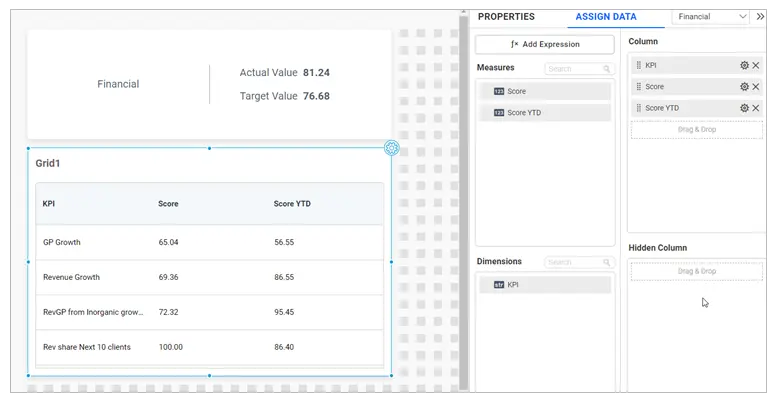Open the Financial dataset dropdown
This screenshot has height=405, width=780.
pos(710,16)
